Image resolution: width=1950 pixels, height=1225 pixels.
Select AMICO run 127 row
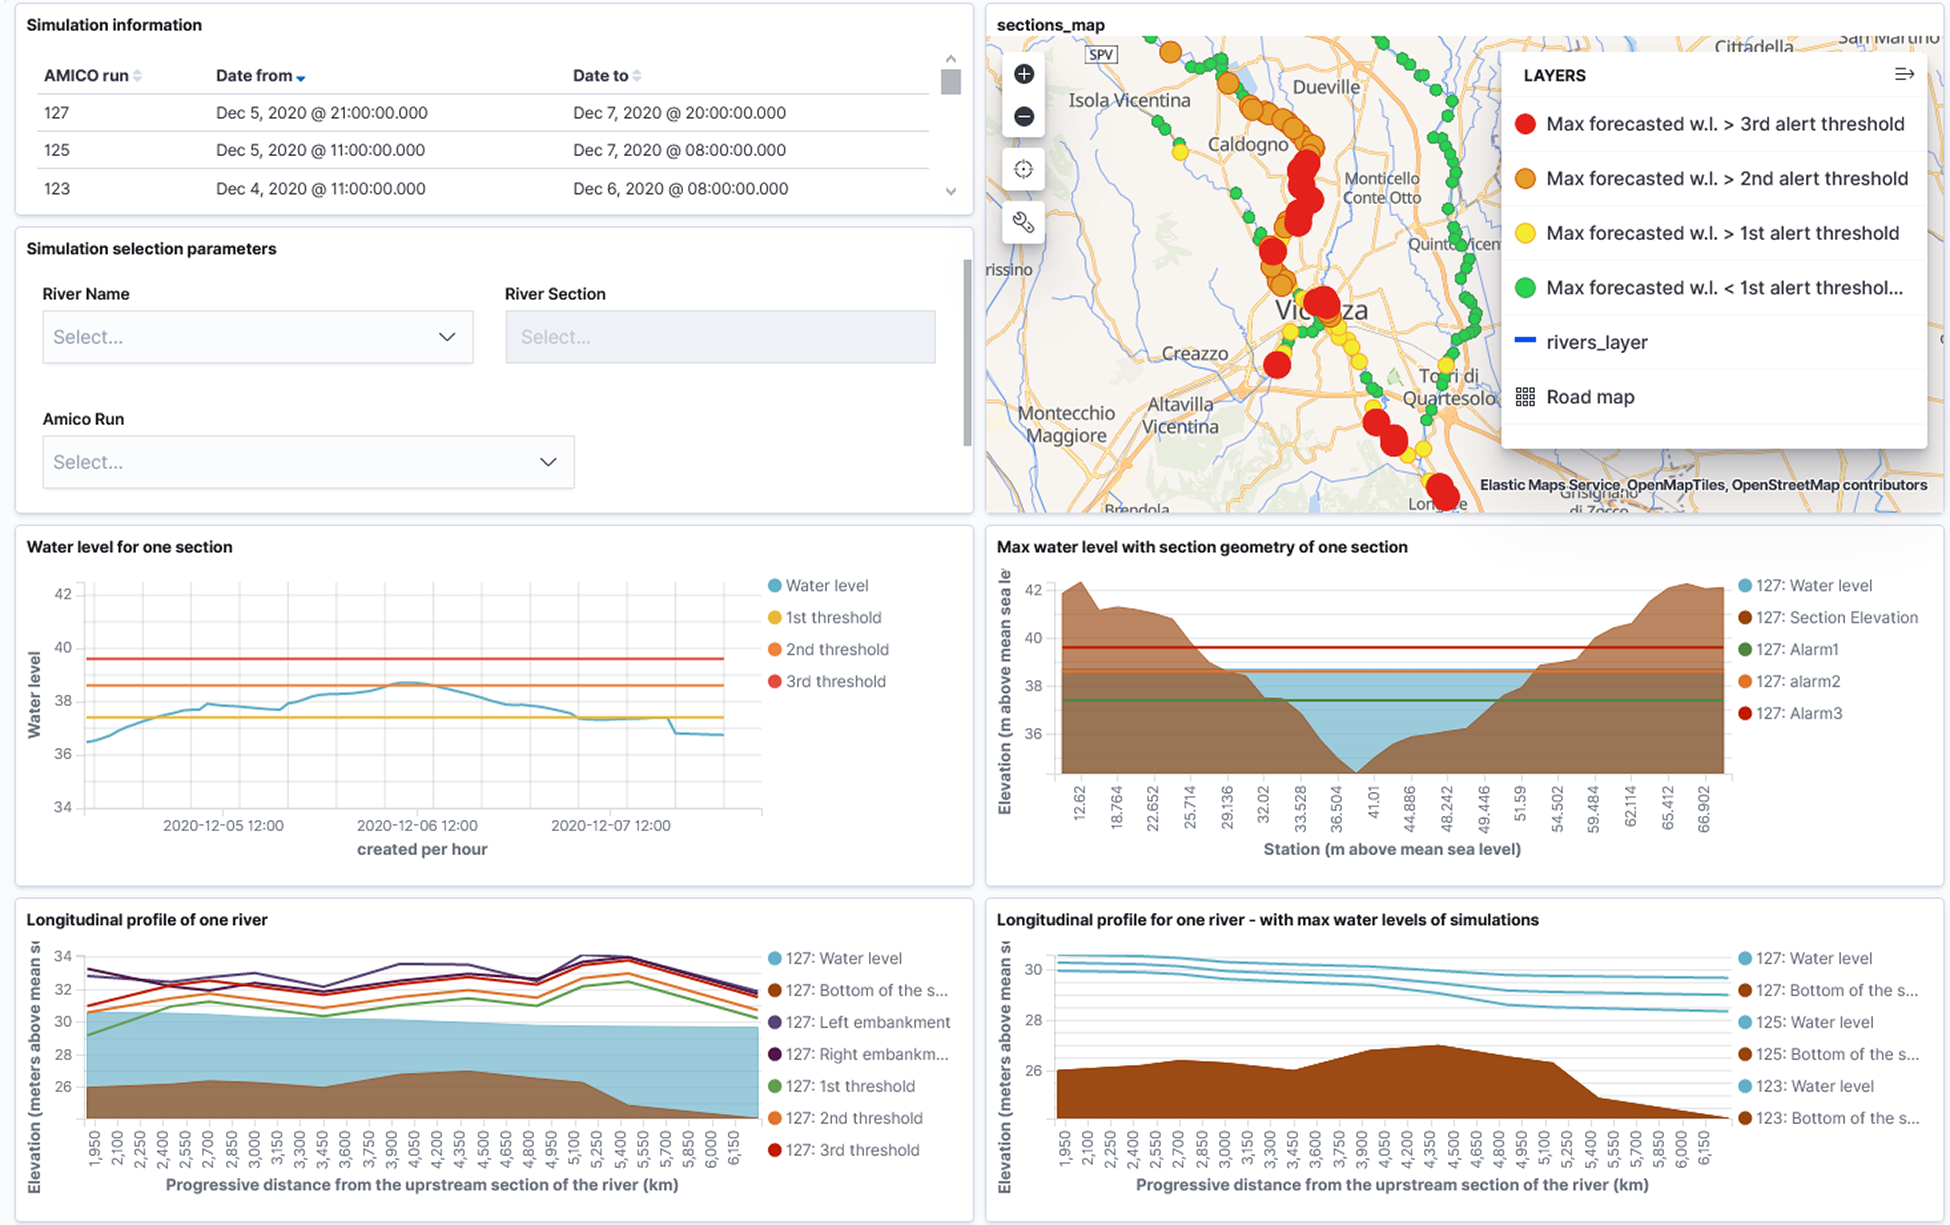click(x=483, y=113)
